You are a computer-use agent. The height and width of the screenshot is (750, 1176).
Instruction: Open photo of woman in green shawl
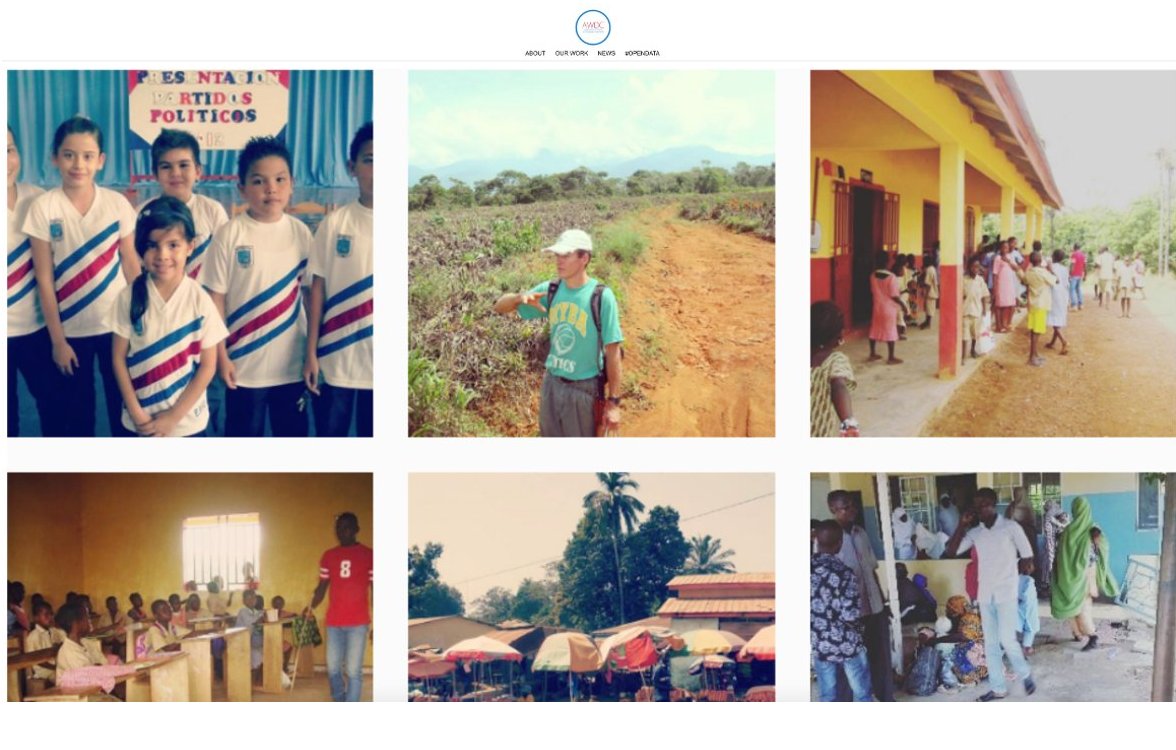993,587
